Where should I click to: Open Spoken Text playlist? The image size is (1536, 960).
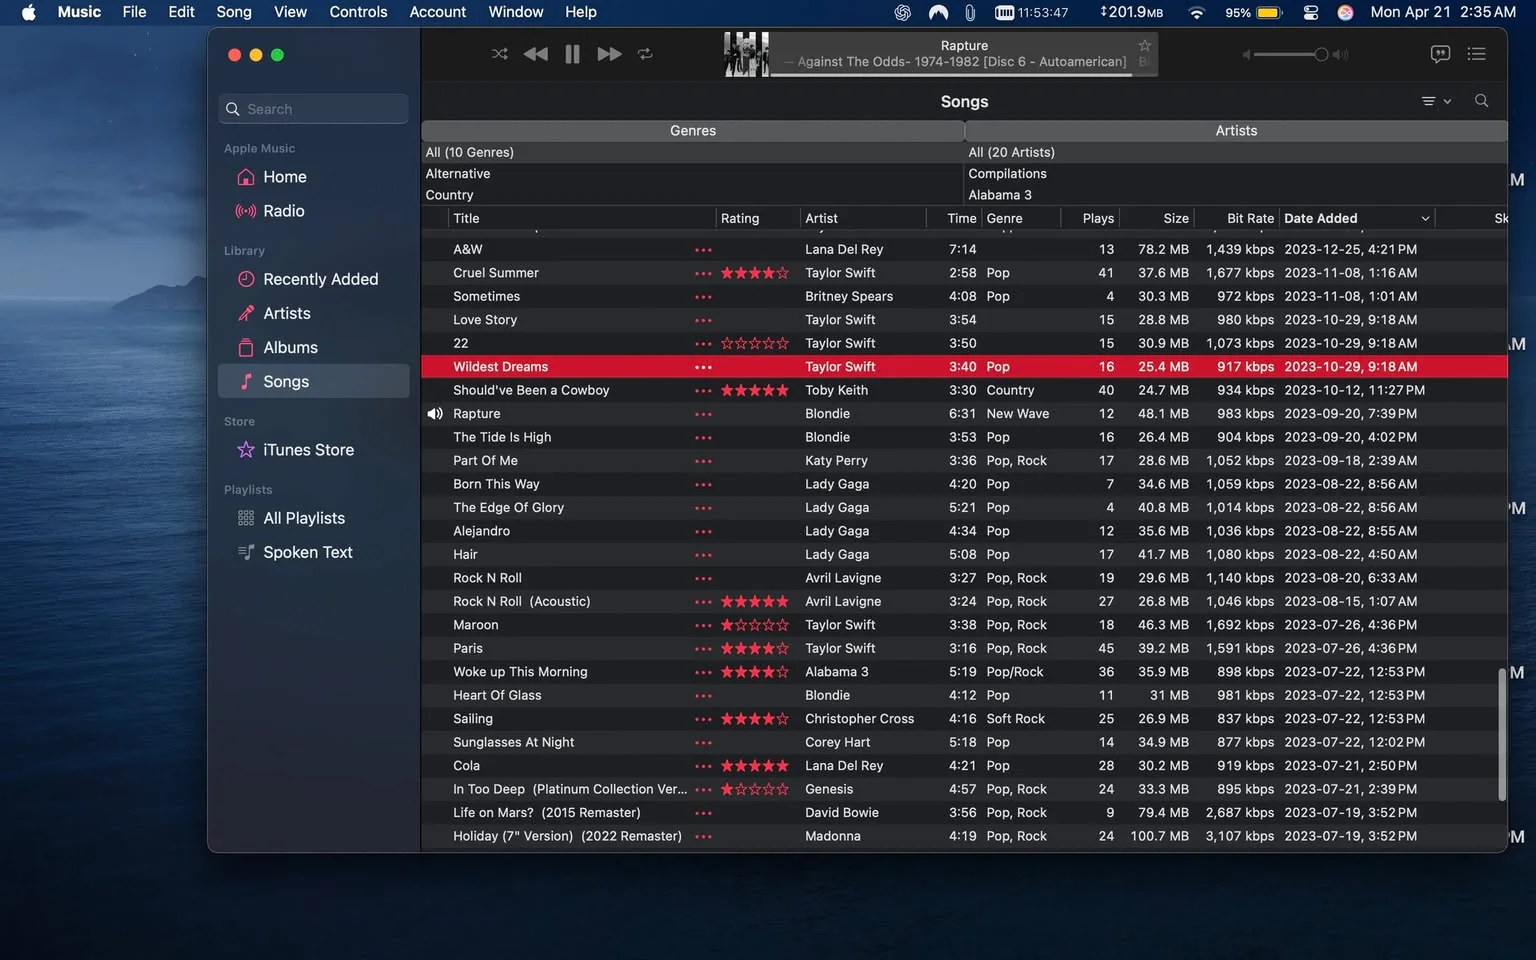point(313,552)
